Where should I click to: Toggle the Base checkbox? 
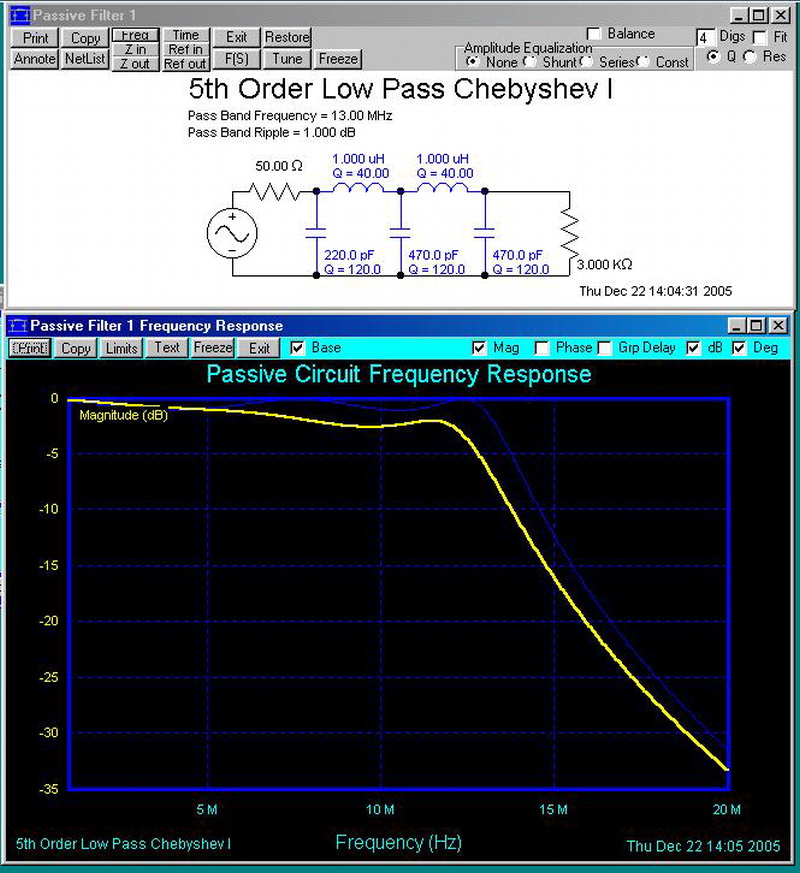pos(297,348)
